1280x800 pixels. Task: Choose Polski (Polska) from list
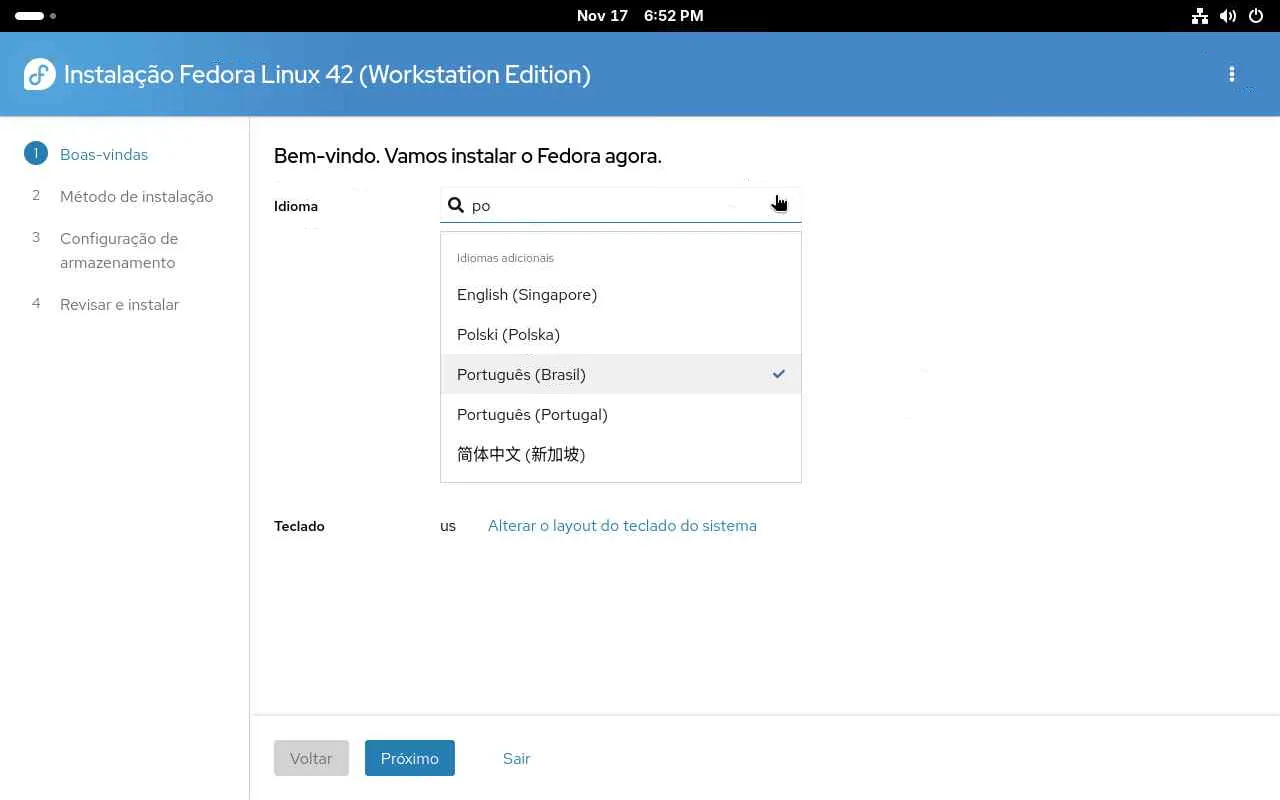508,335
